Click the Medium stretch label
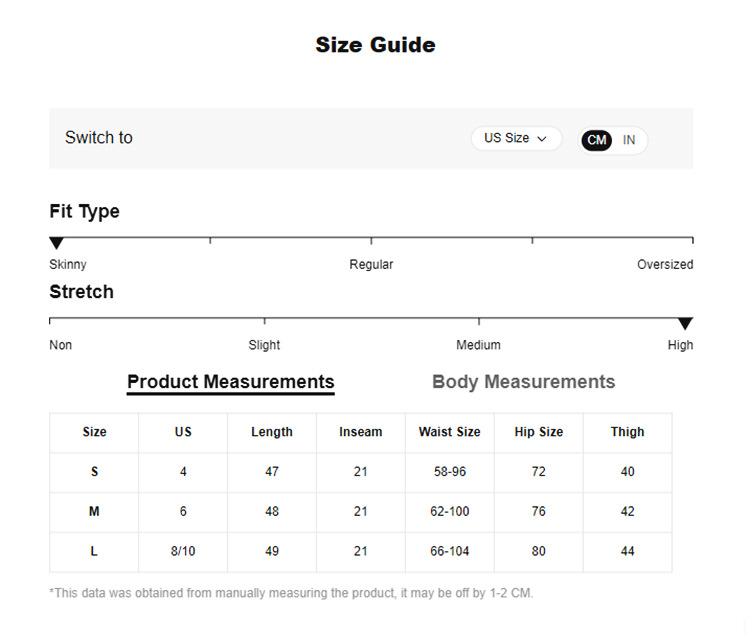 click(478, 345)
